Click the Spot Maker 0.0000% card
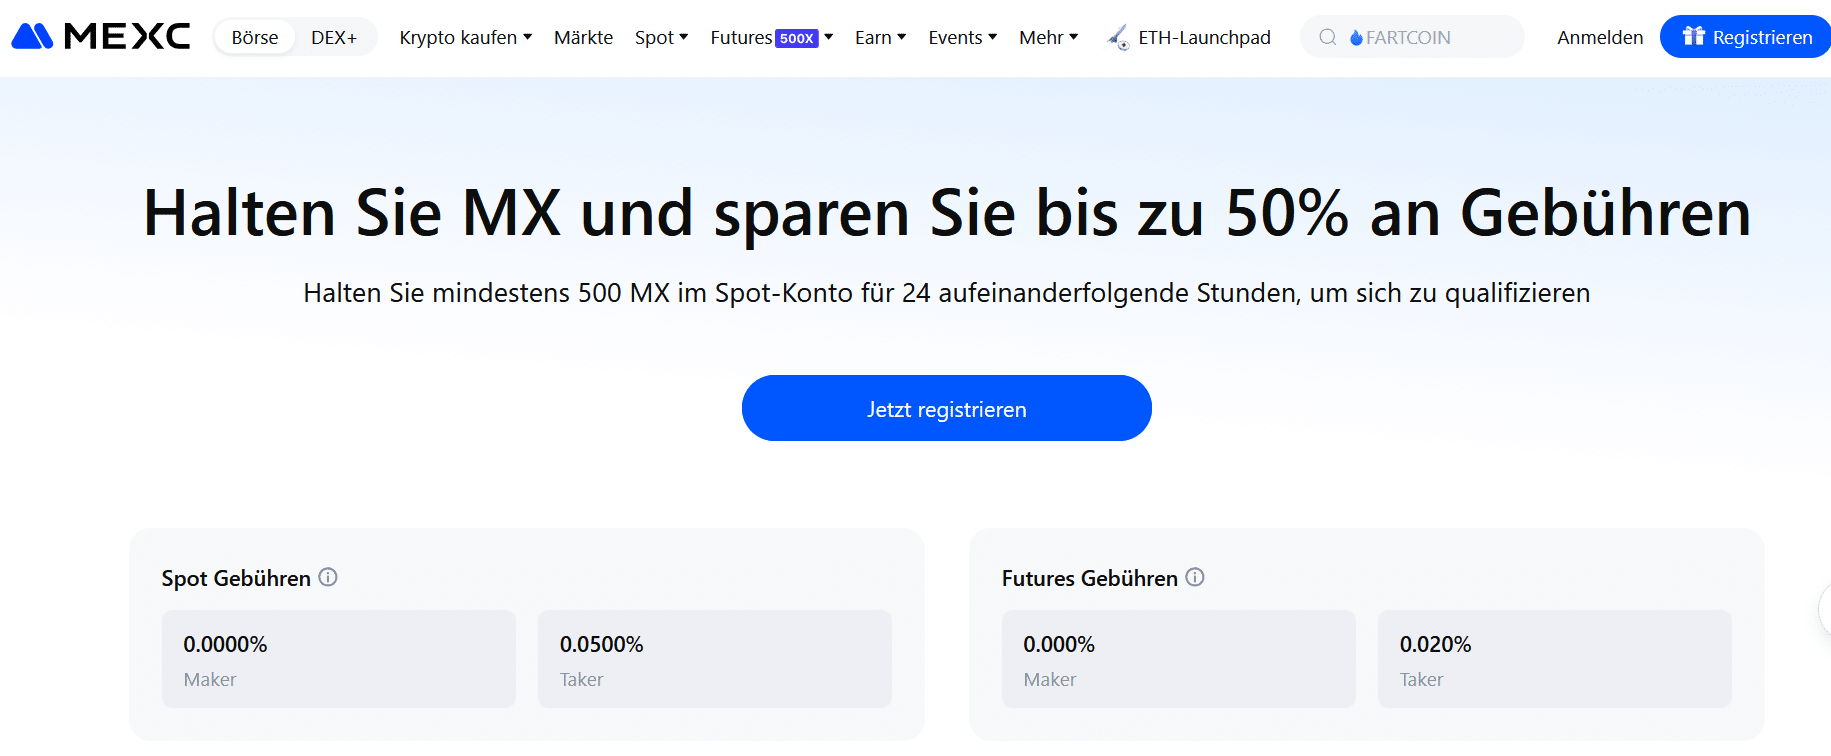Screen dimensions: 1831x756 click(x=339, y=659)
